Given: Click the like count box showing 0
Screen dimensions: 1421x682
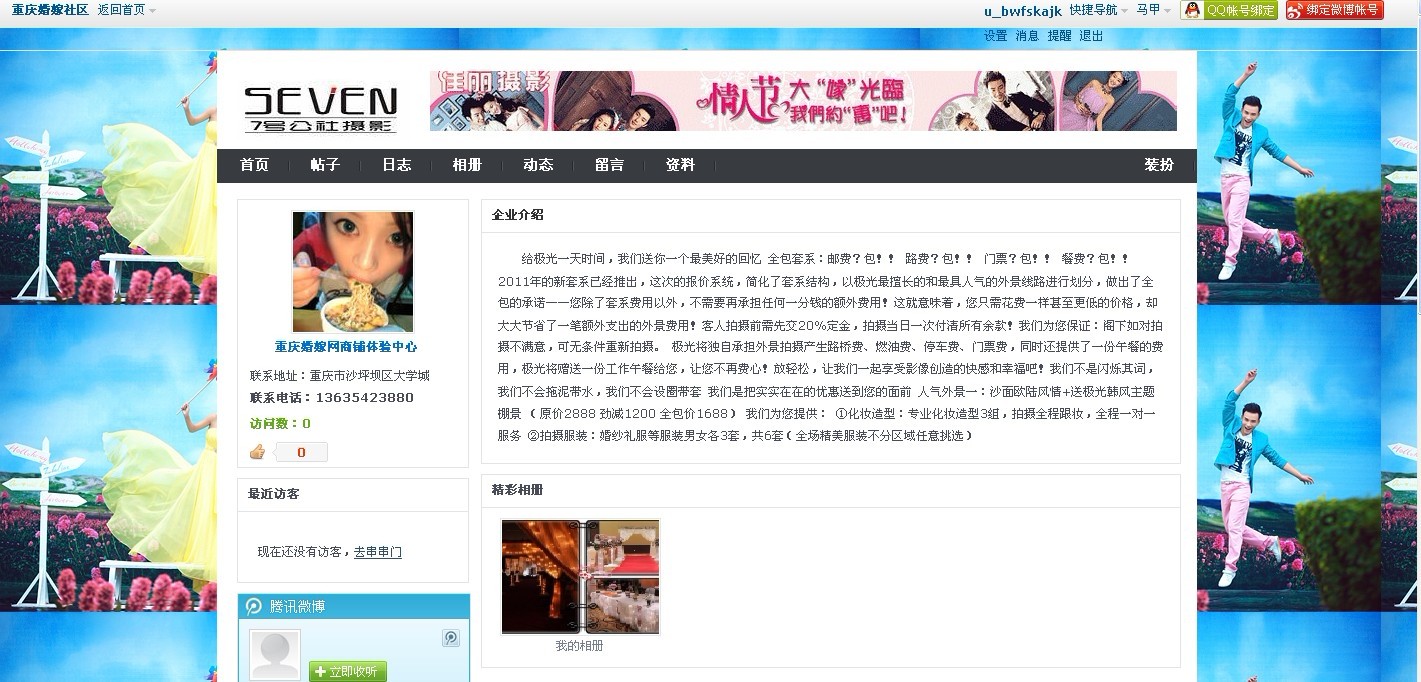Looking at the screenshot, I should (x=301, y=453).
